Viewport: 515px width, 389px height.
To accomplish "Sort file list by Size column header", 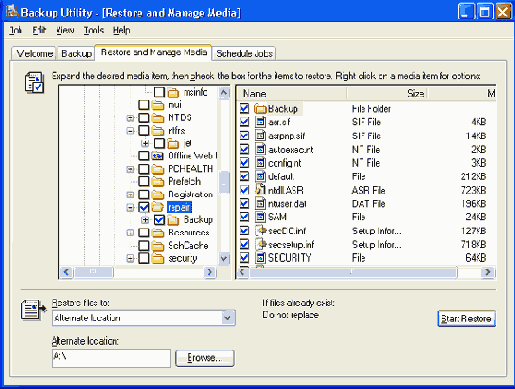I will click(387, 93).
